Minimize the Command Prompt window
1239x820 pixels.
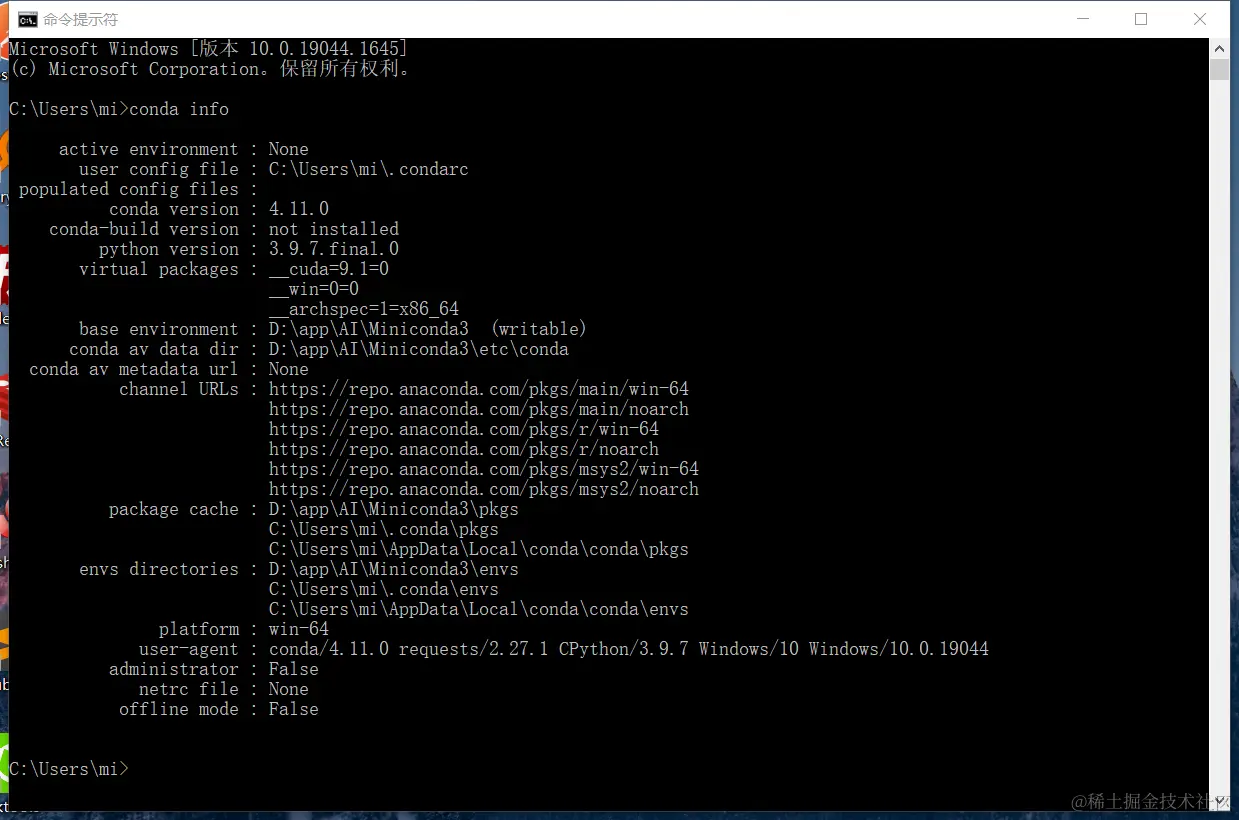1082,19
